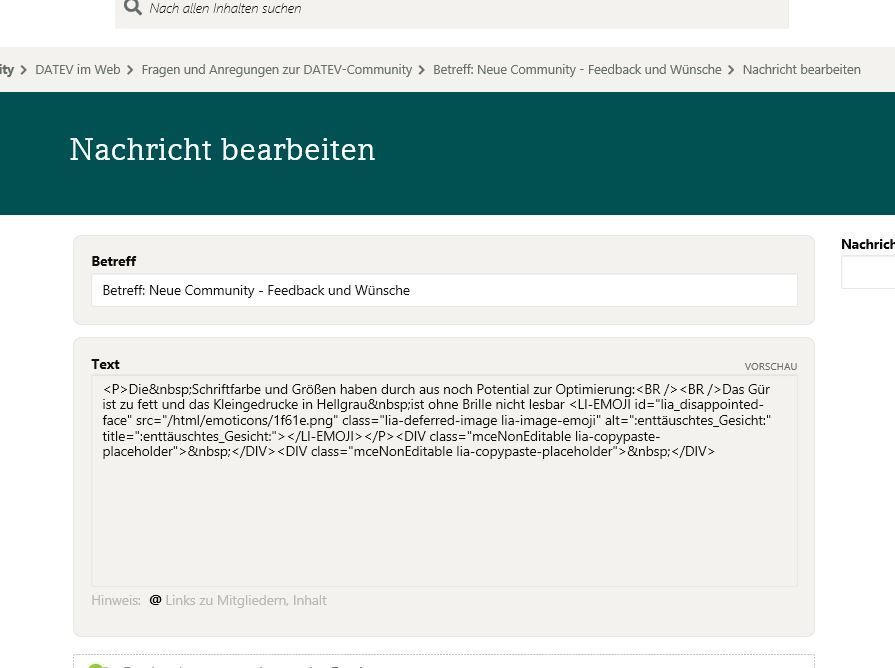This screenshot has height=668, width=895.
Task: Click inside the HTML message text area
Action: [x=444, y=520]
